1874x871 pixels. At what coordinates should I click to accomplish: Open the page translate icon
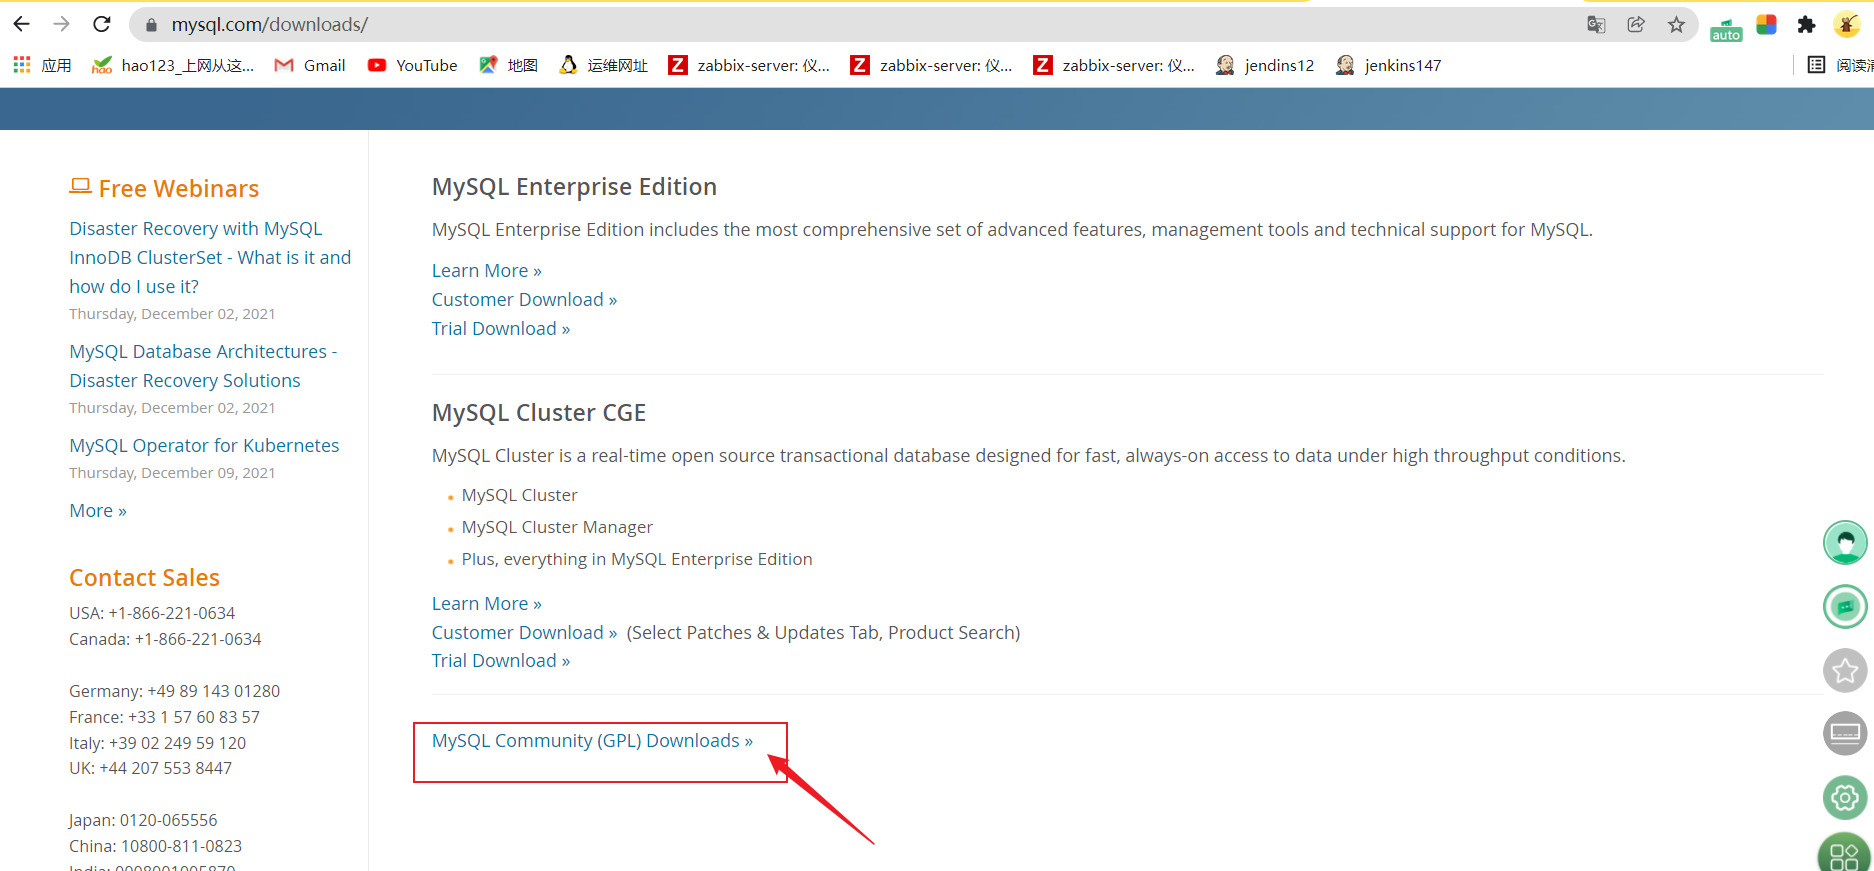[1596, 24]
